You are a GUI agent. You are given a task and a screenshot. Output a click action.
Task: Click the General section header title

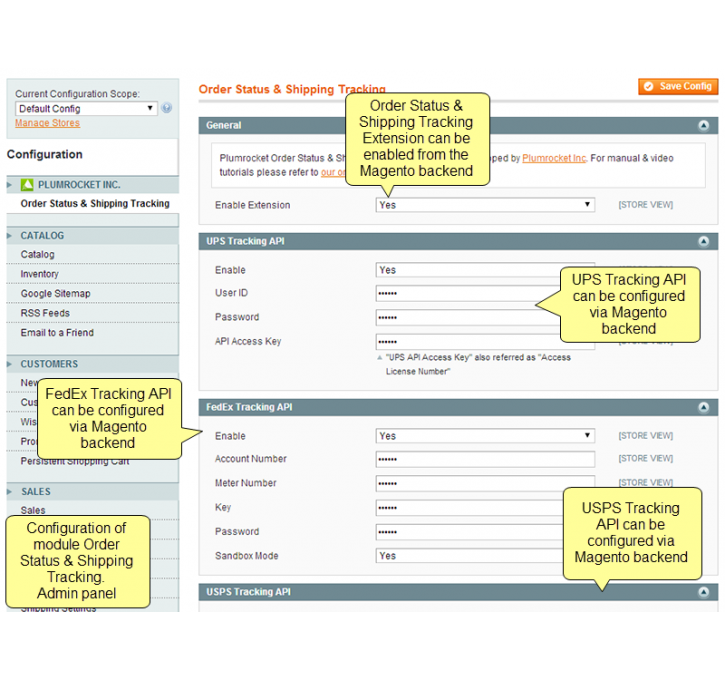pyautogui.click(x=223, y=125)
